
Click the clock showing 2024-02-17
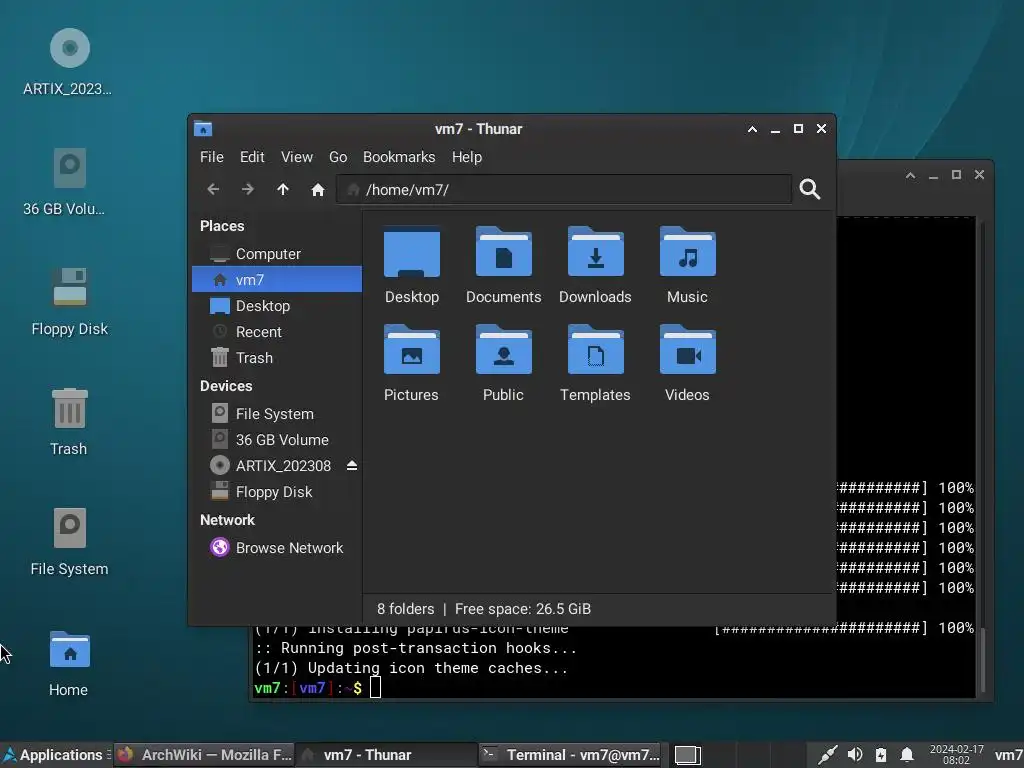pos(956,755)
